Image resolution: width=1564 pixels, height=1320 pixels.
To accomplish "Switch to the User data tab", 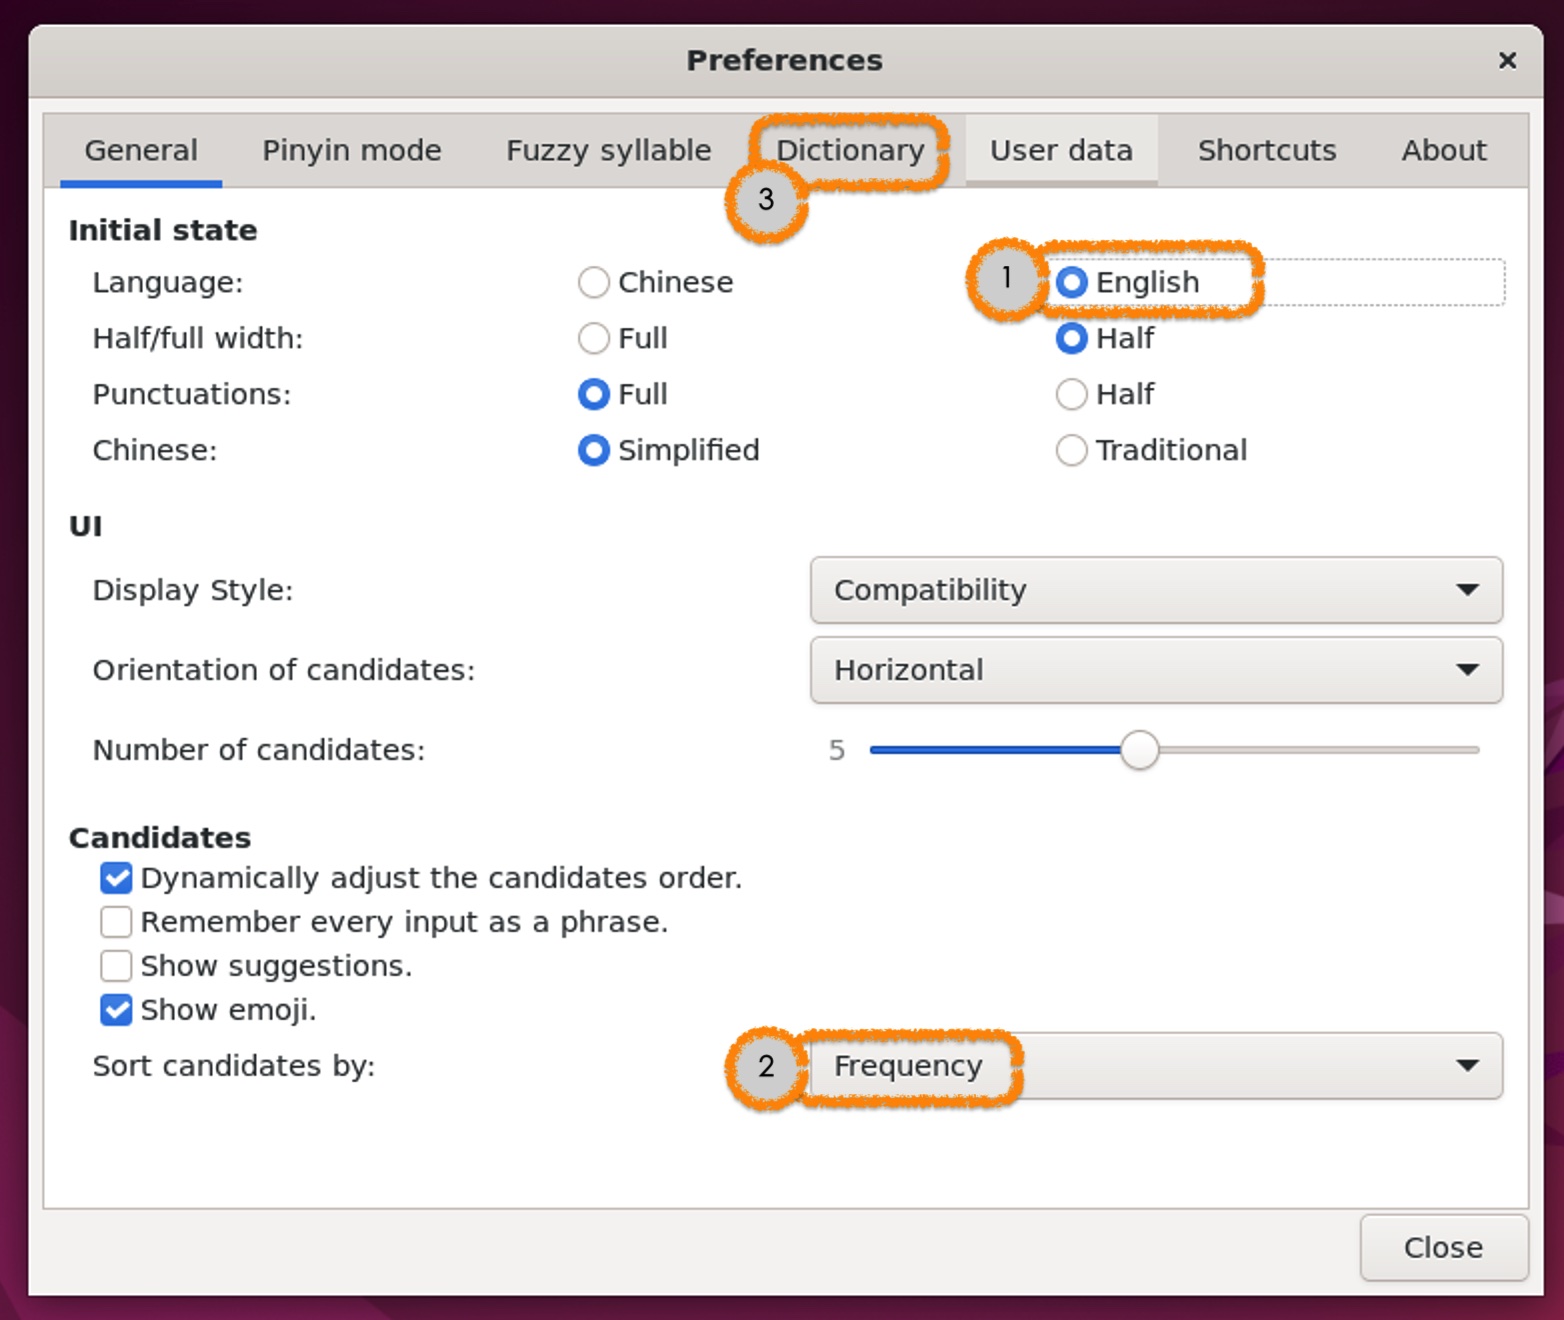I will point(1061,151).
